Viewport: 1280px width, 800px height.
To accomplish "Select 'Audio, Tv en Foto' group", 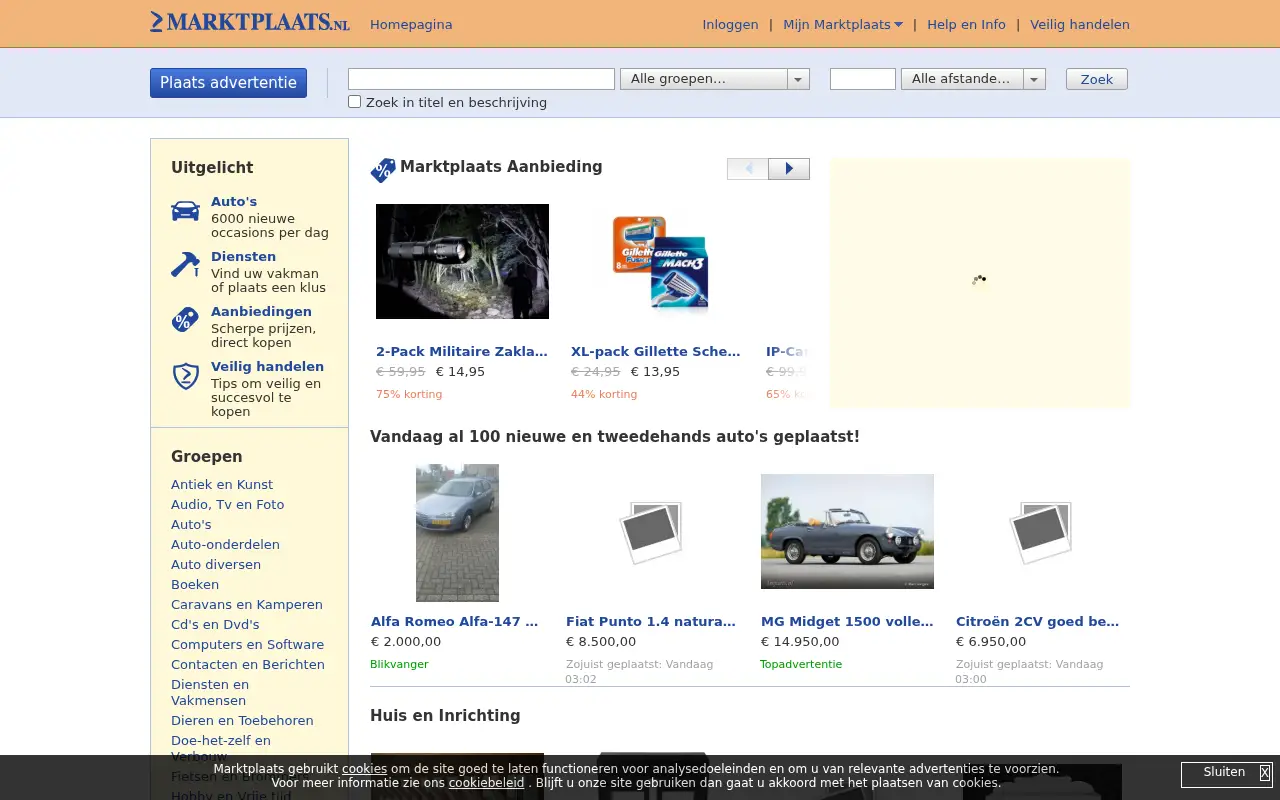I will coord(227,505).
